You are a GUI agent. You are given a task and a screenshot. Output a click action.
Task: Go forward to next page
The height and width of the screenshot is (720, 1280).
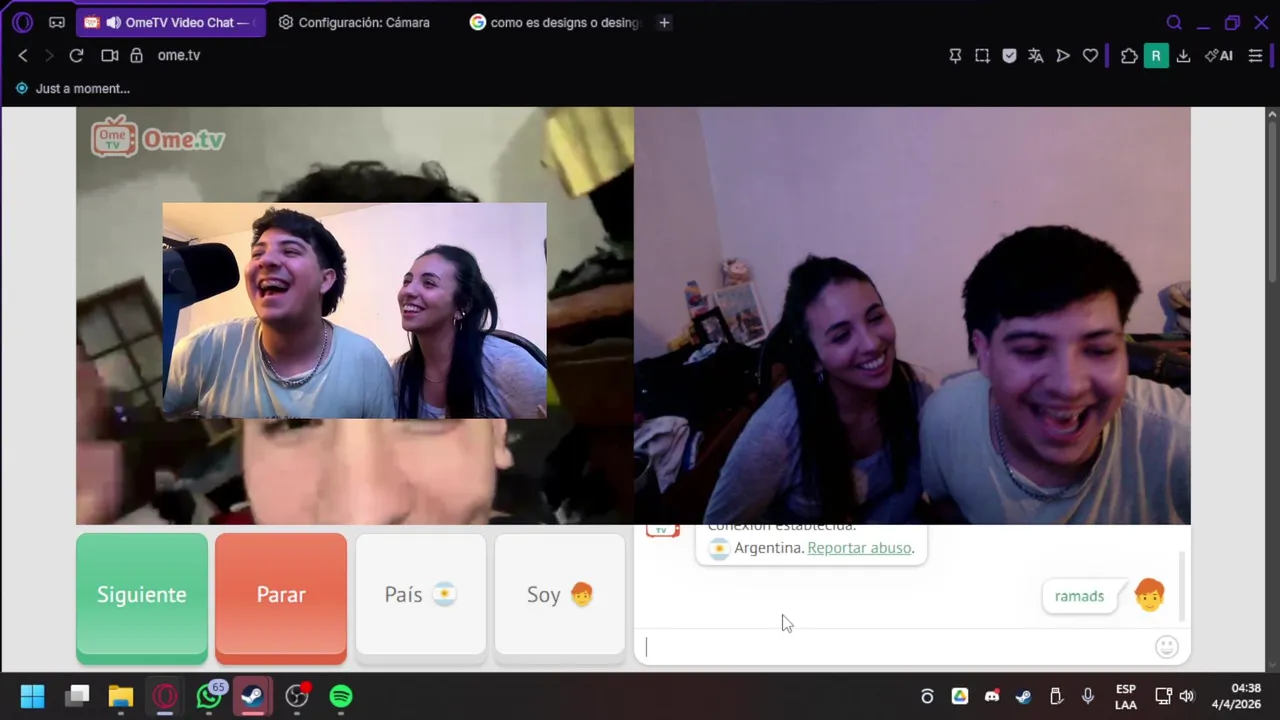[49, 55]
